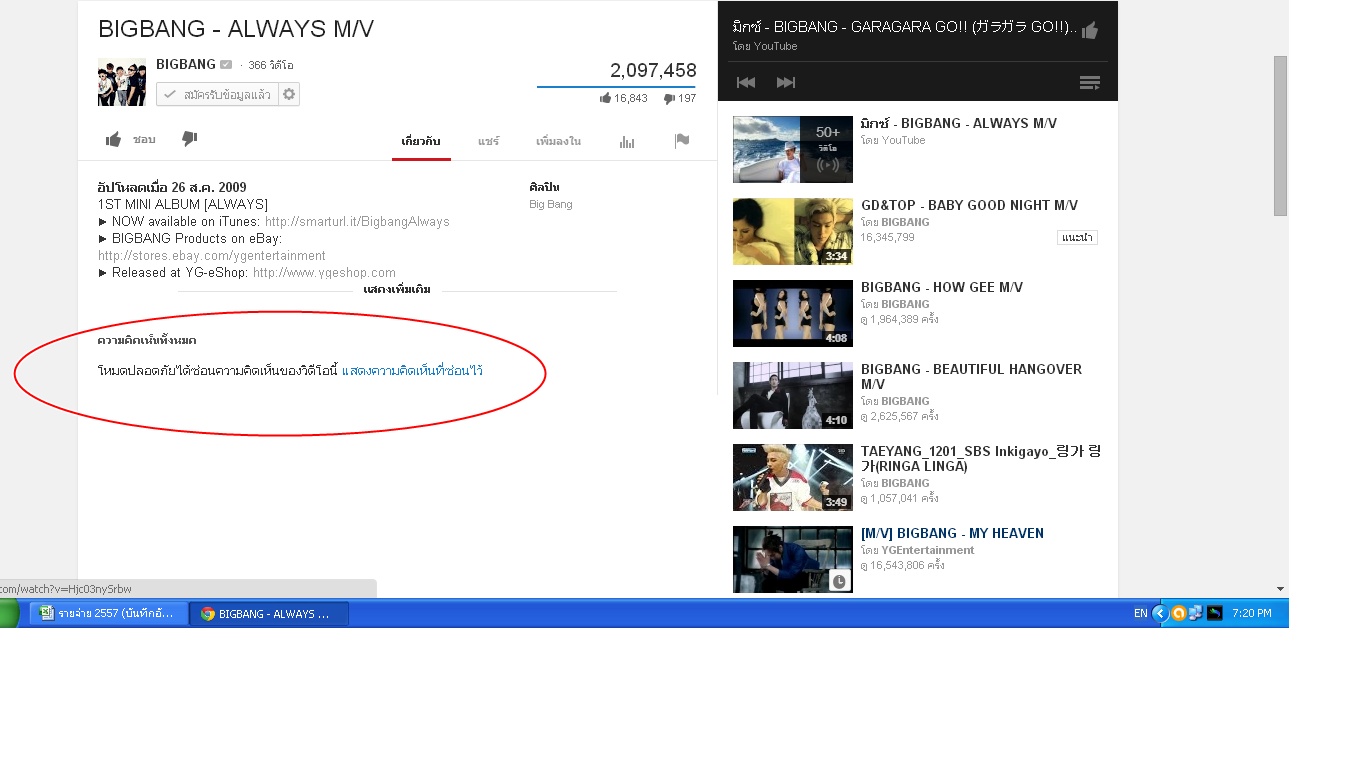
Task: Click the 3:34 duration on BABY GOOD NIGHT
Action: click(836, 256)
